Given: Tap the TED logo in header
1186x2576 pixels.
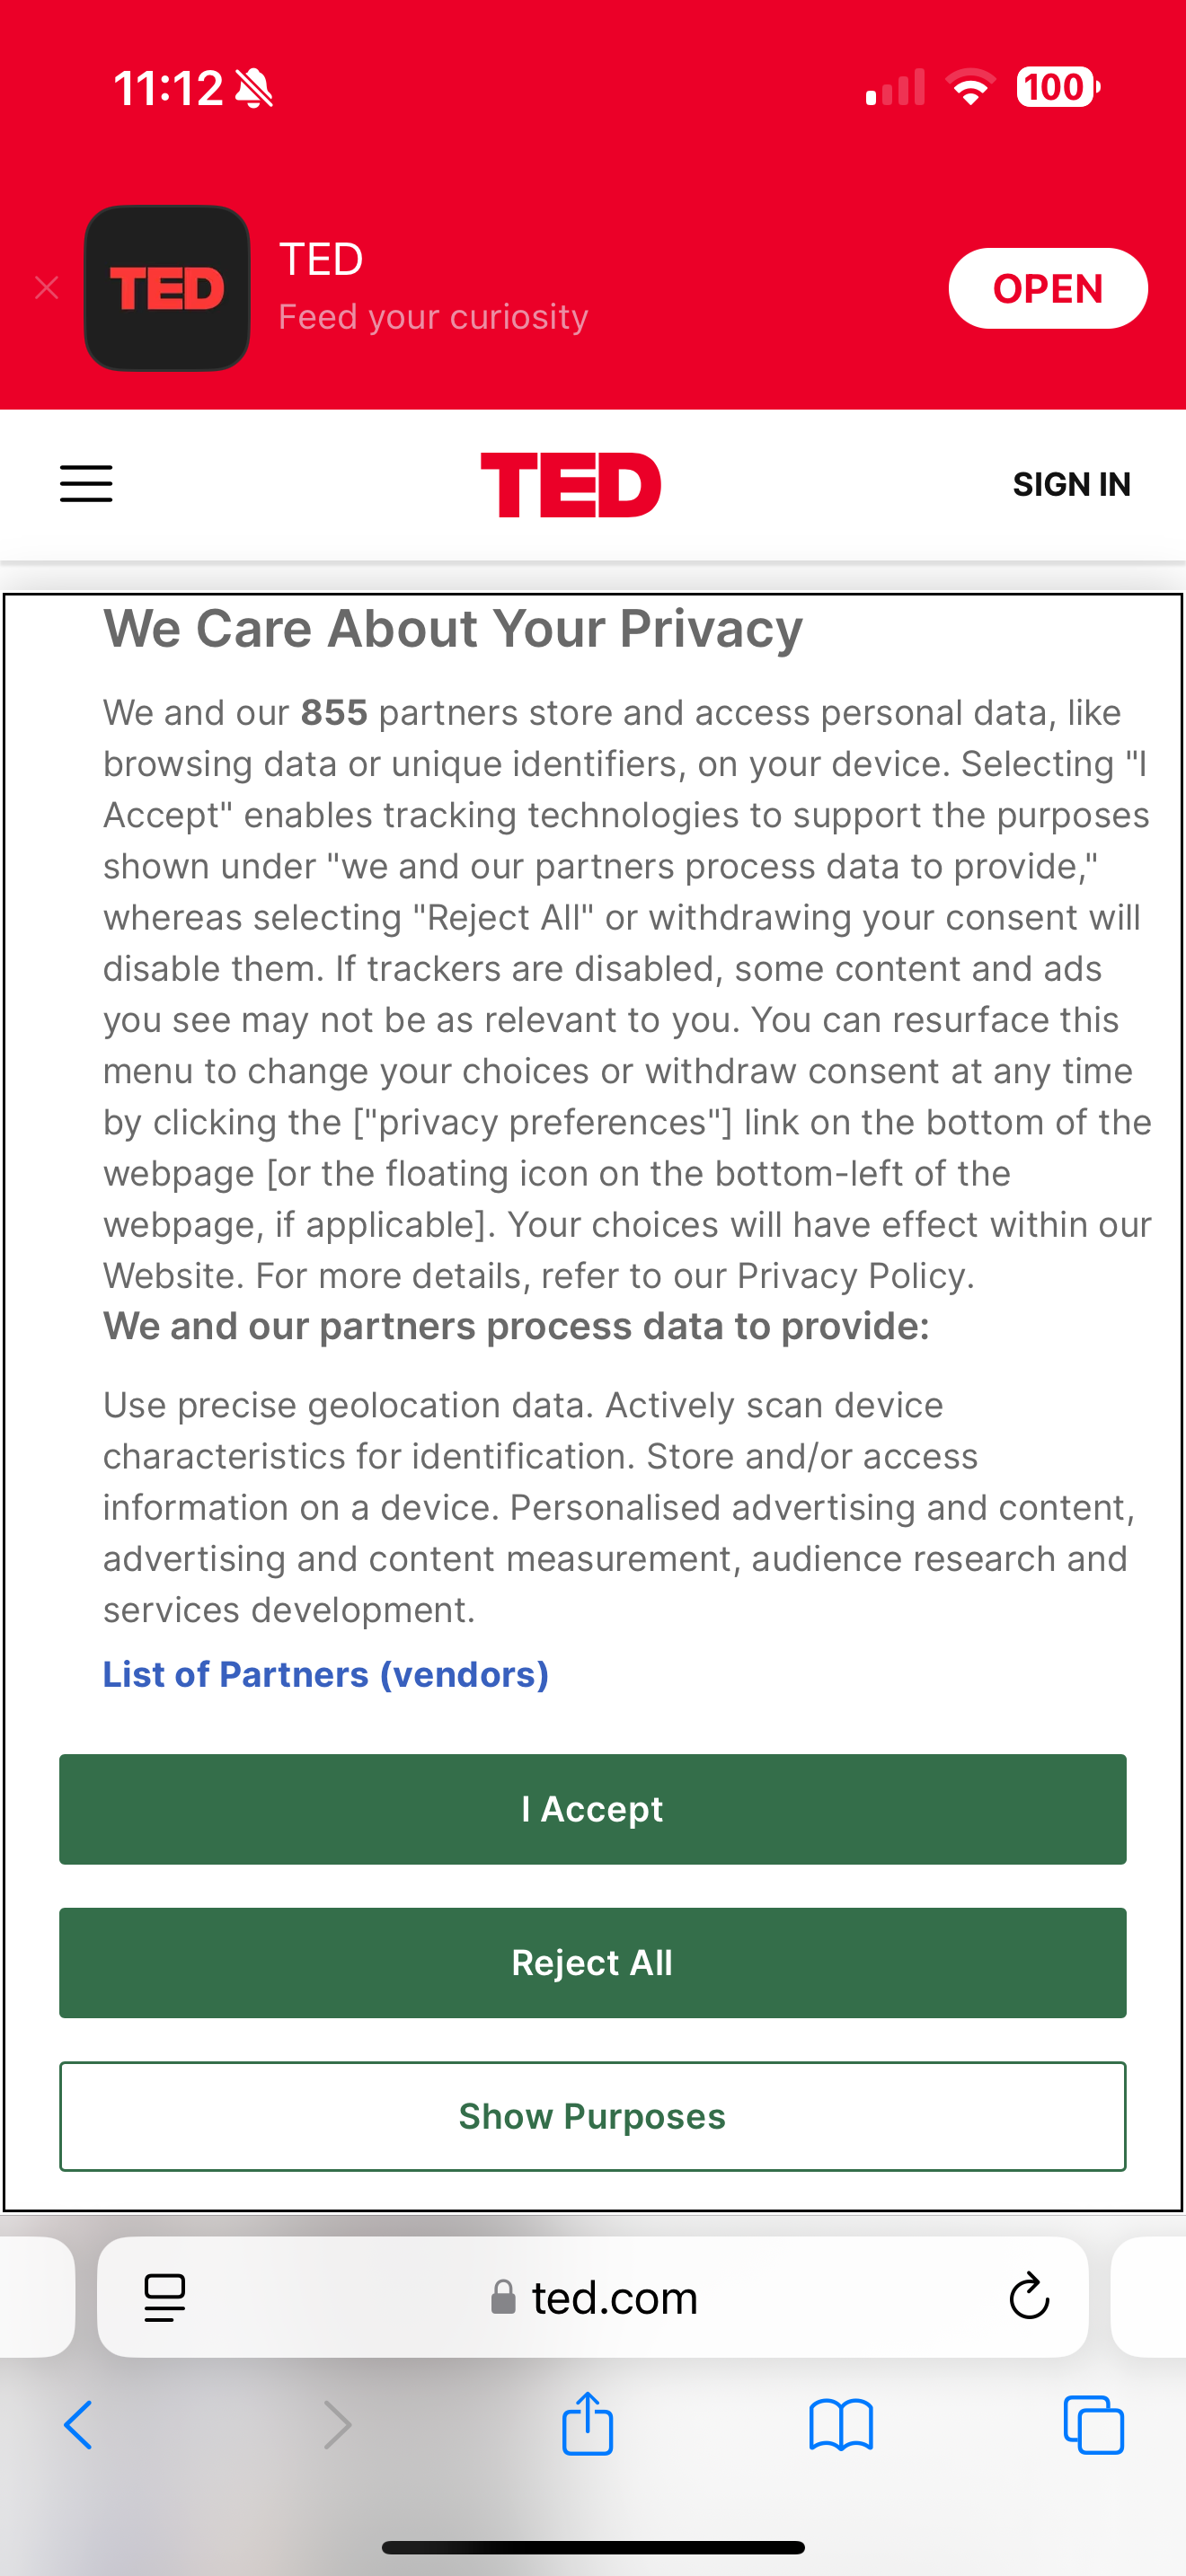Looking at the screenshot, I should (570, 485).
